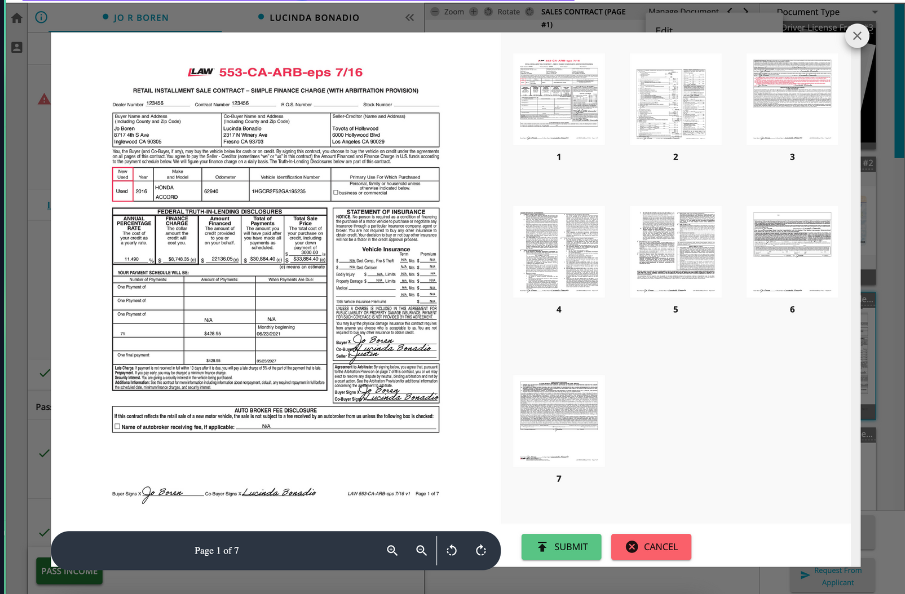Zoom in using the magnifier in the preview toolbar
The image size is (905, 594).
tap(392, 549)
